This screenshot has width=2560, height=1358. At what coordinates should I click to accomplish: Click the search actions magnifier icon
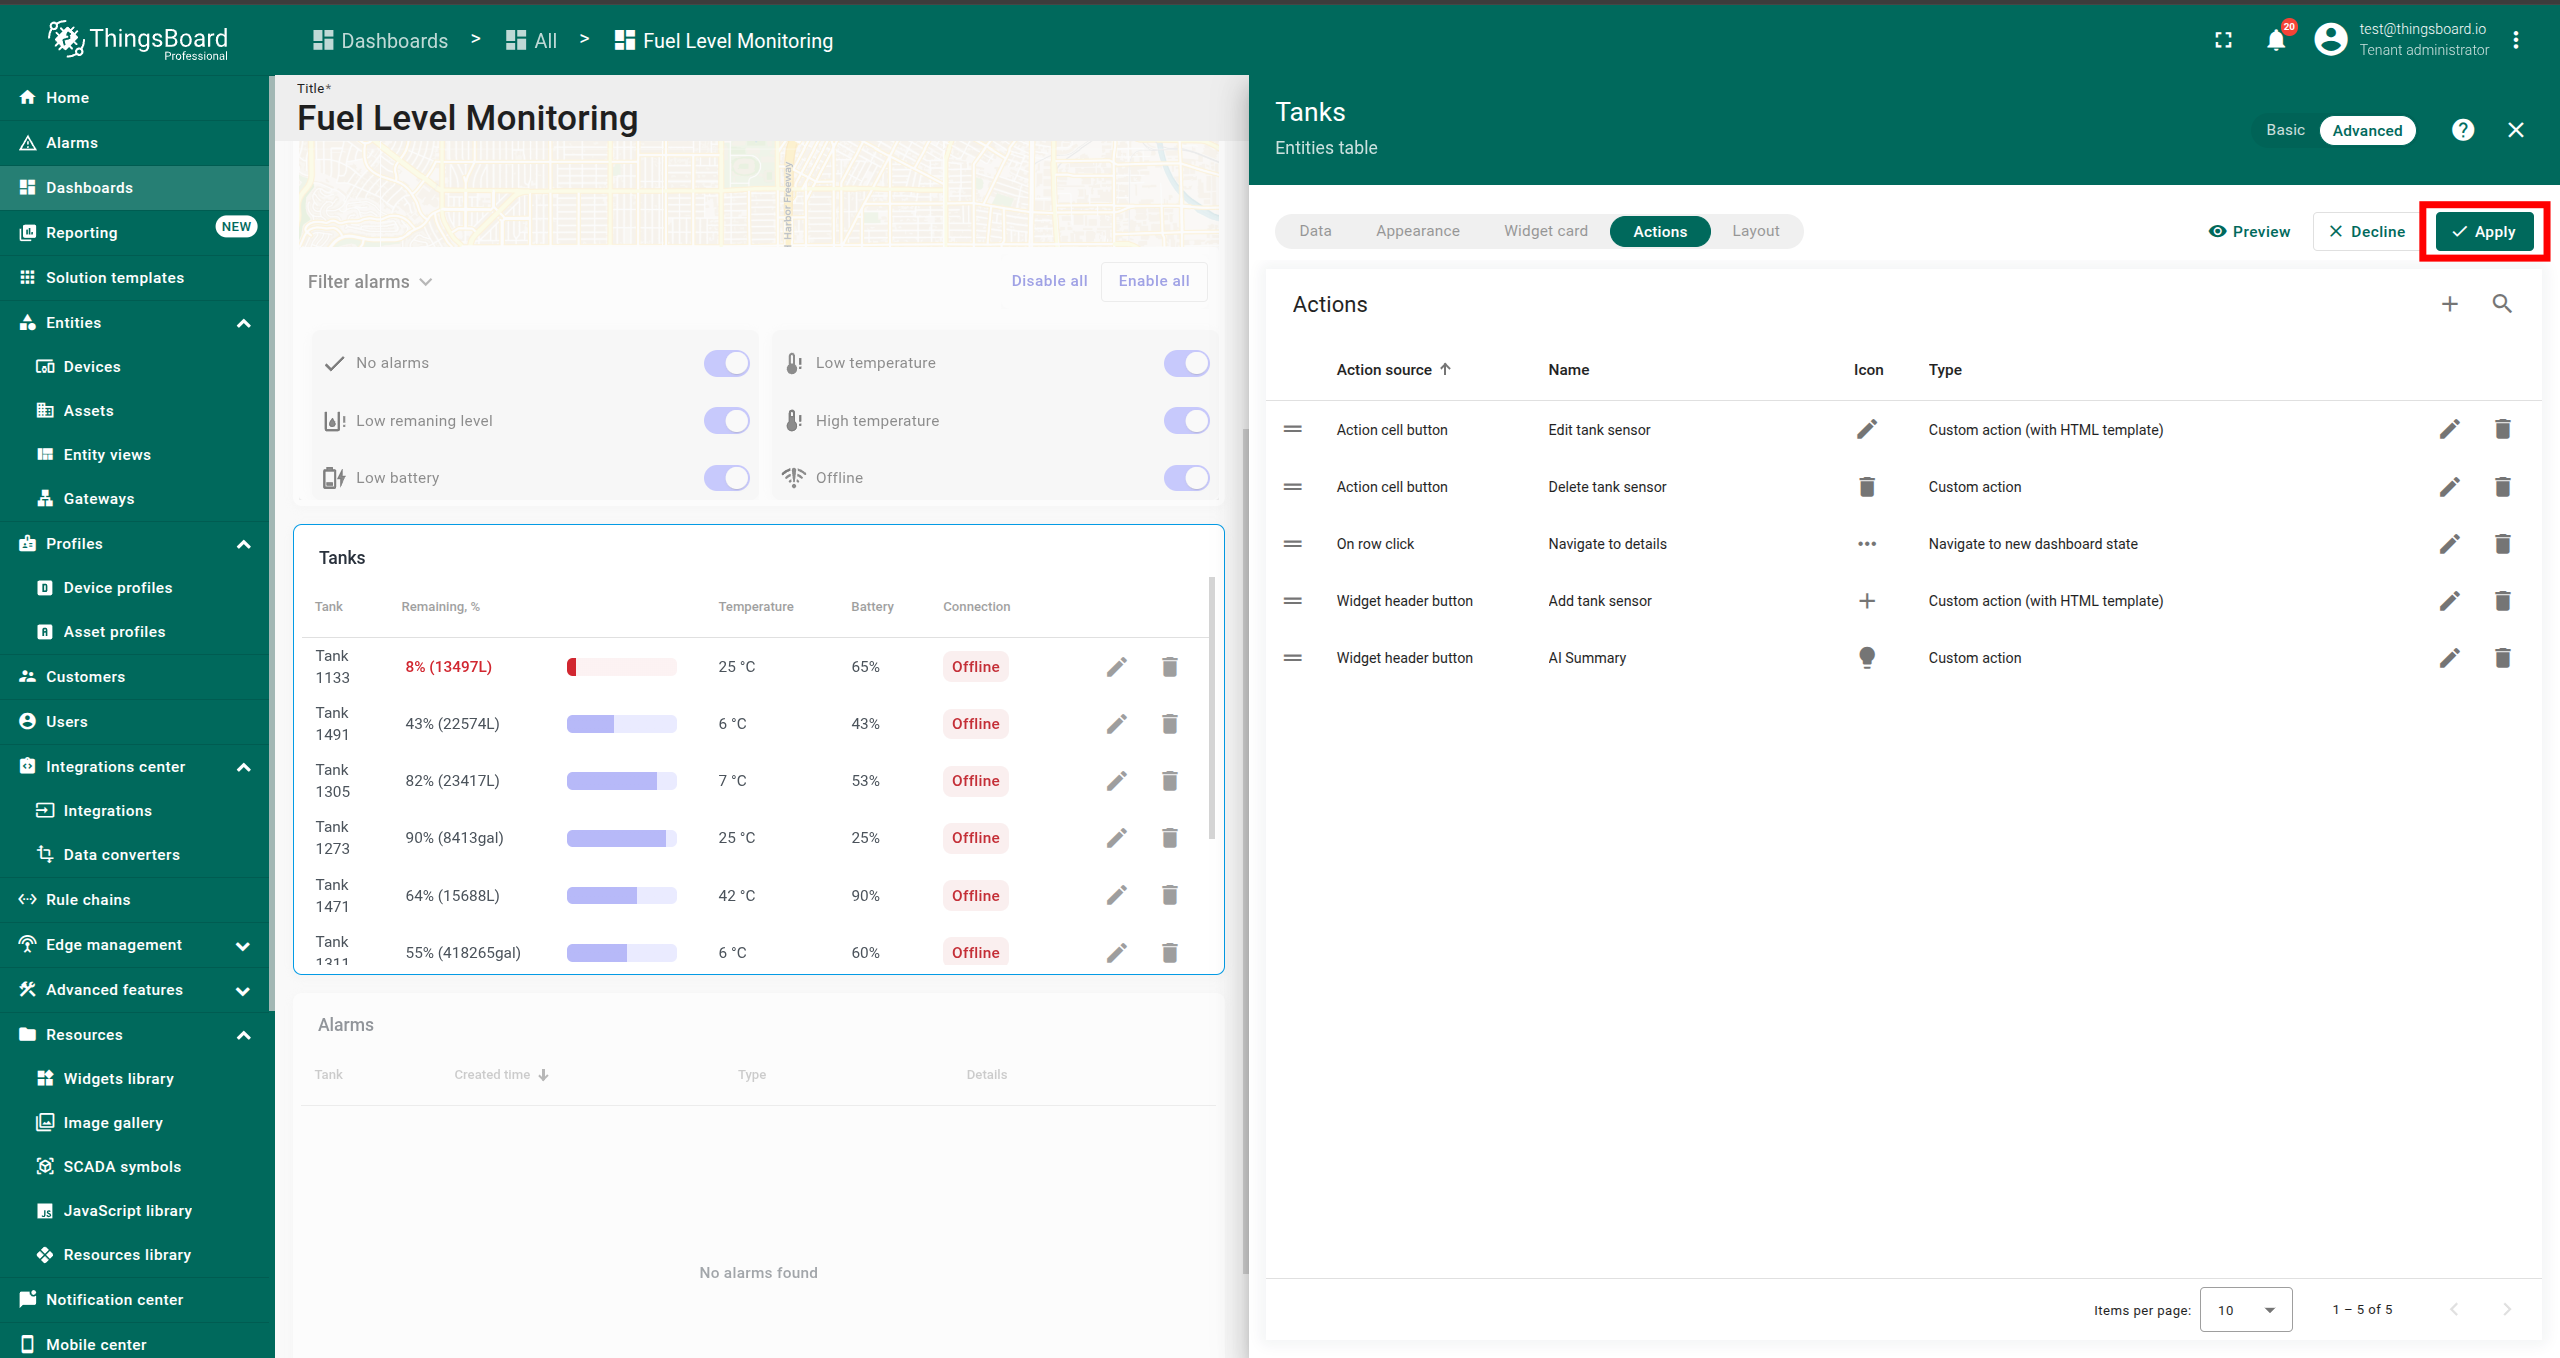point(2502,304)
